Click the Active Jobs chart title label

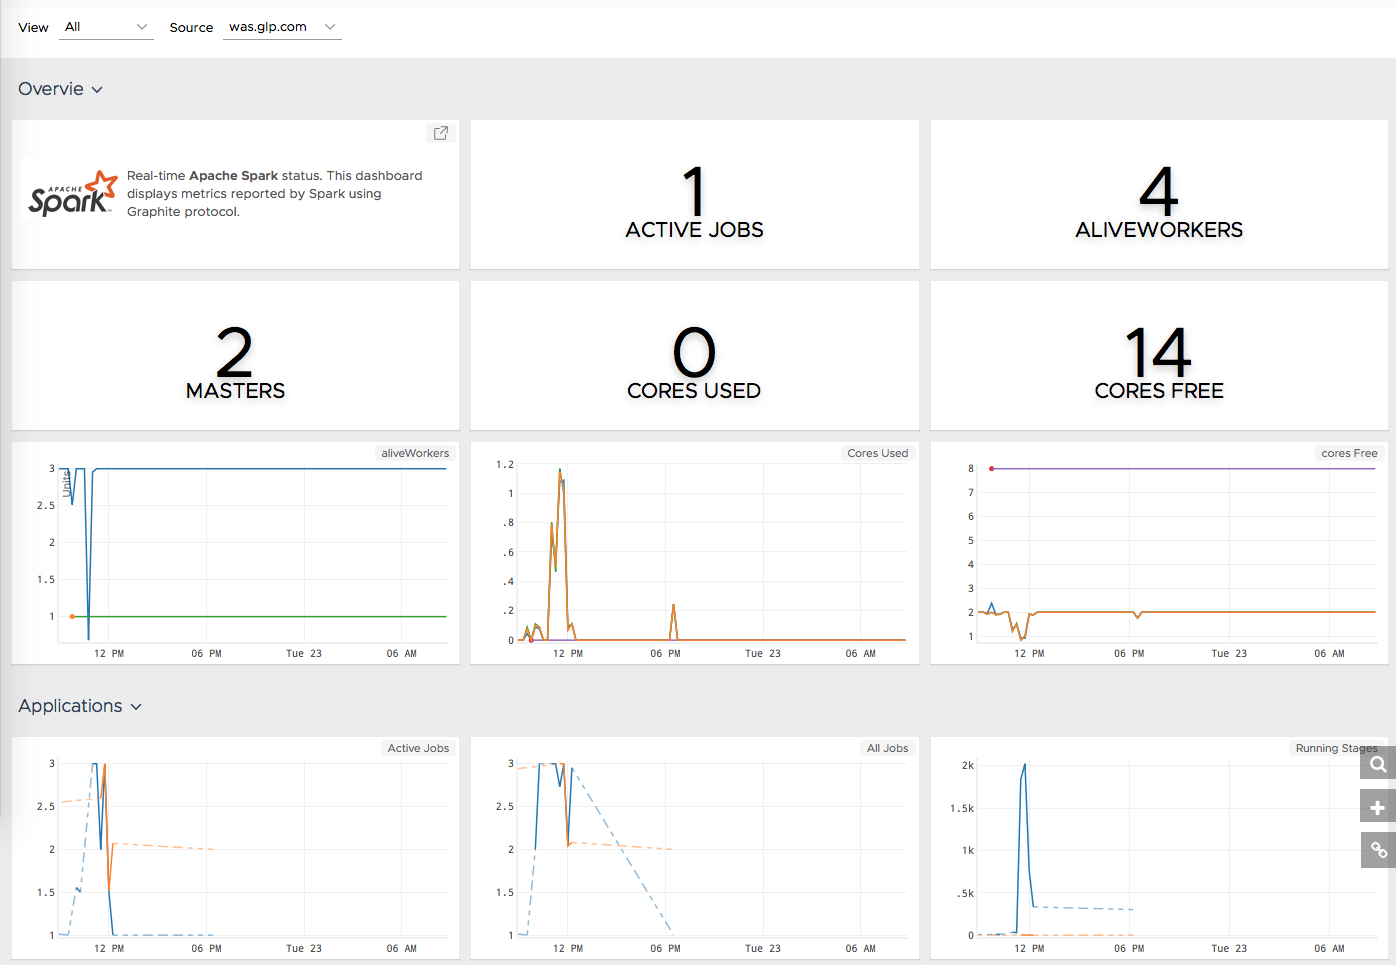[x=418, y=748]
